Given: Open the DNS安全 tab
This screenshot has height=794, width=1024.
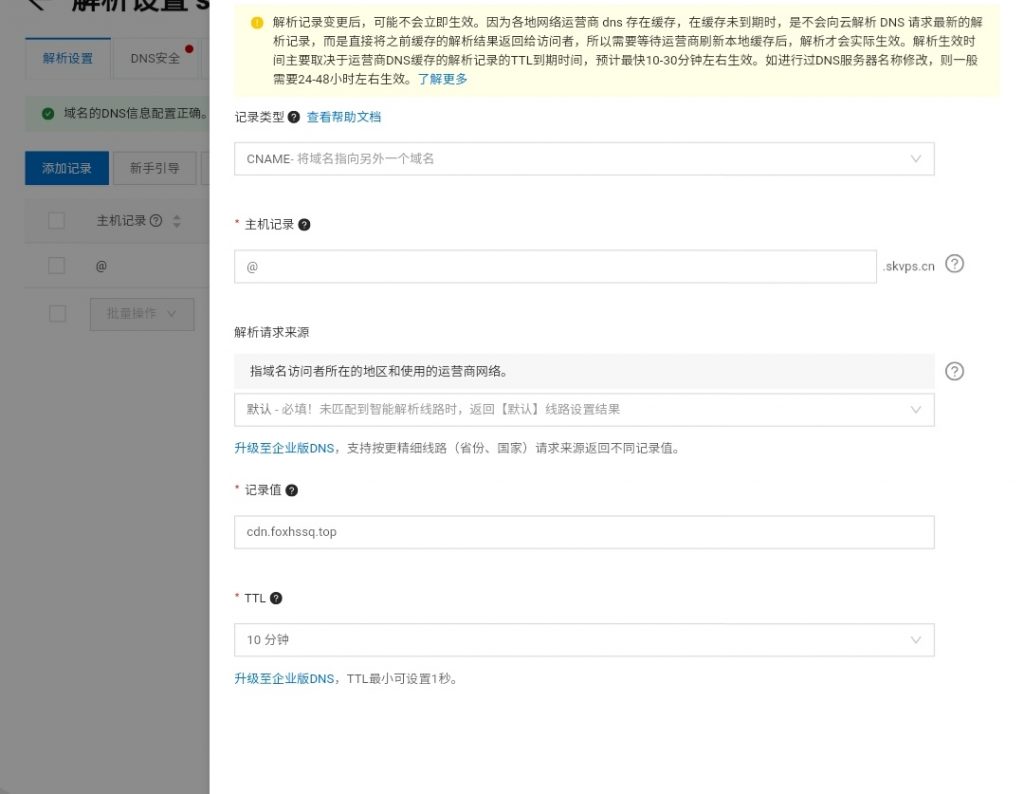Looking at the screenshot, I should (x=155, y=59).
